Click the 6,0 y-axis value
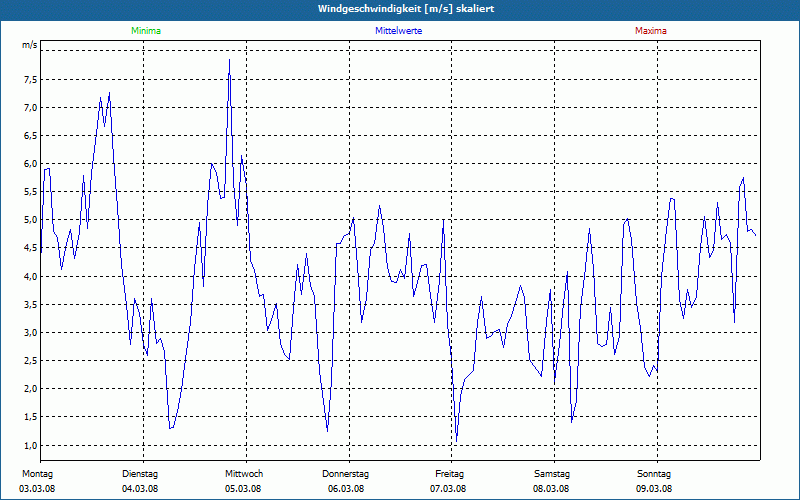This screenshot has height=500, width=800. [30, 164]
